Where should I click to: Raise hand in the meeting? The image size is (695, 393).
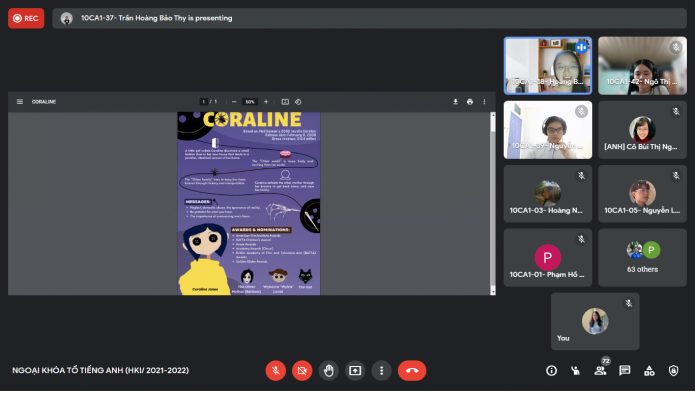[x=328, y=370]
